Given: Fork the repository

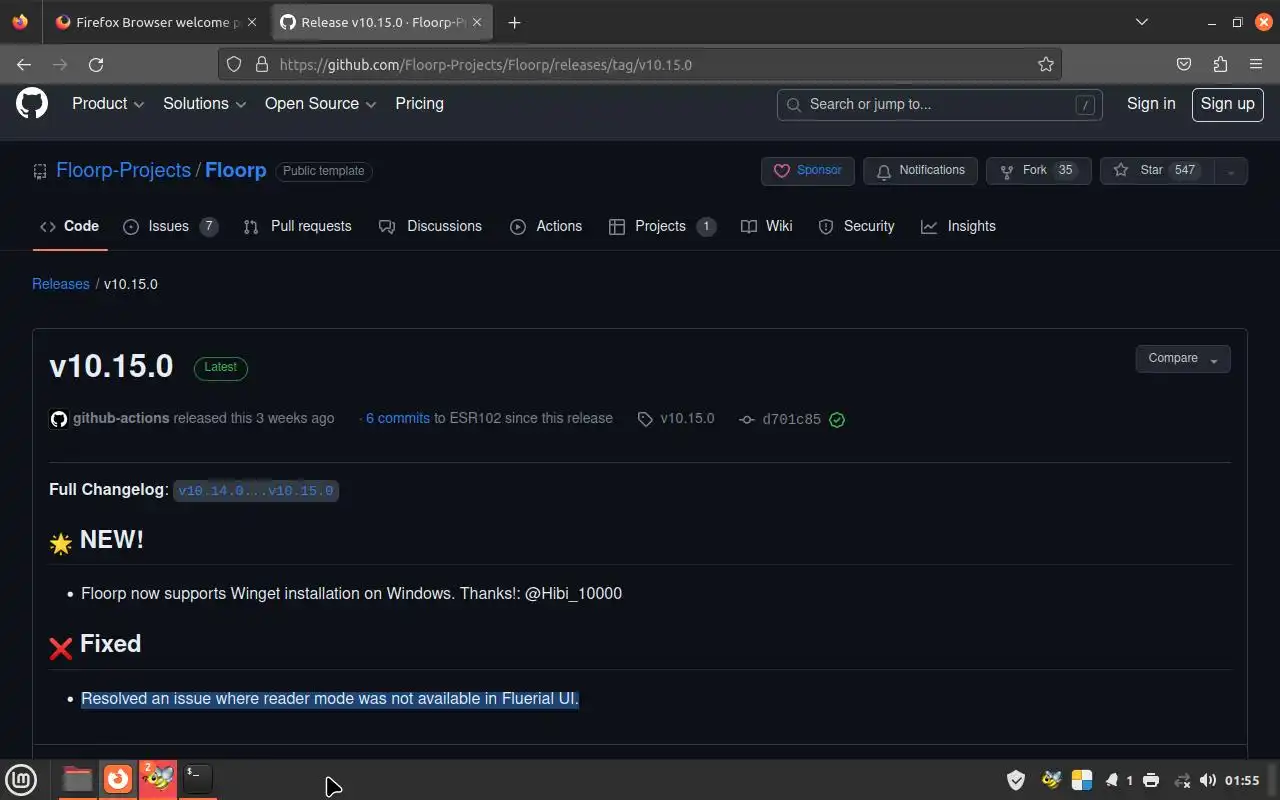Looking at the screenshot, I should pyautogui.click(x=1038, y=171).
